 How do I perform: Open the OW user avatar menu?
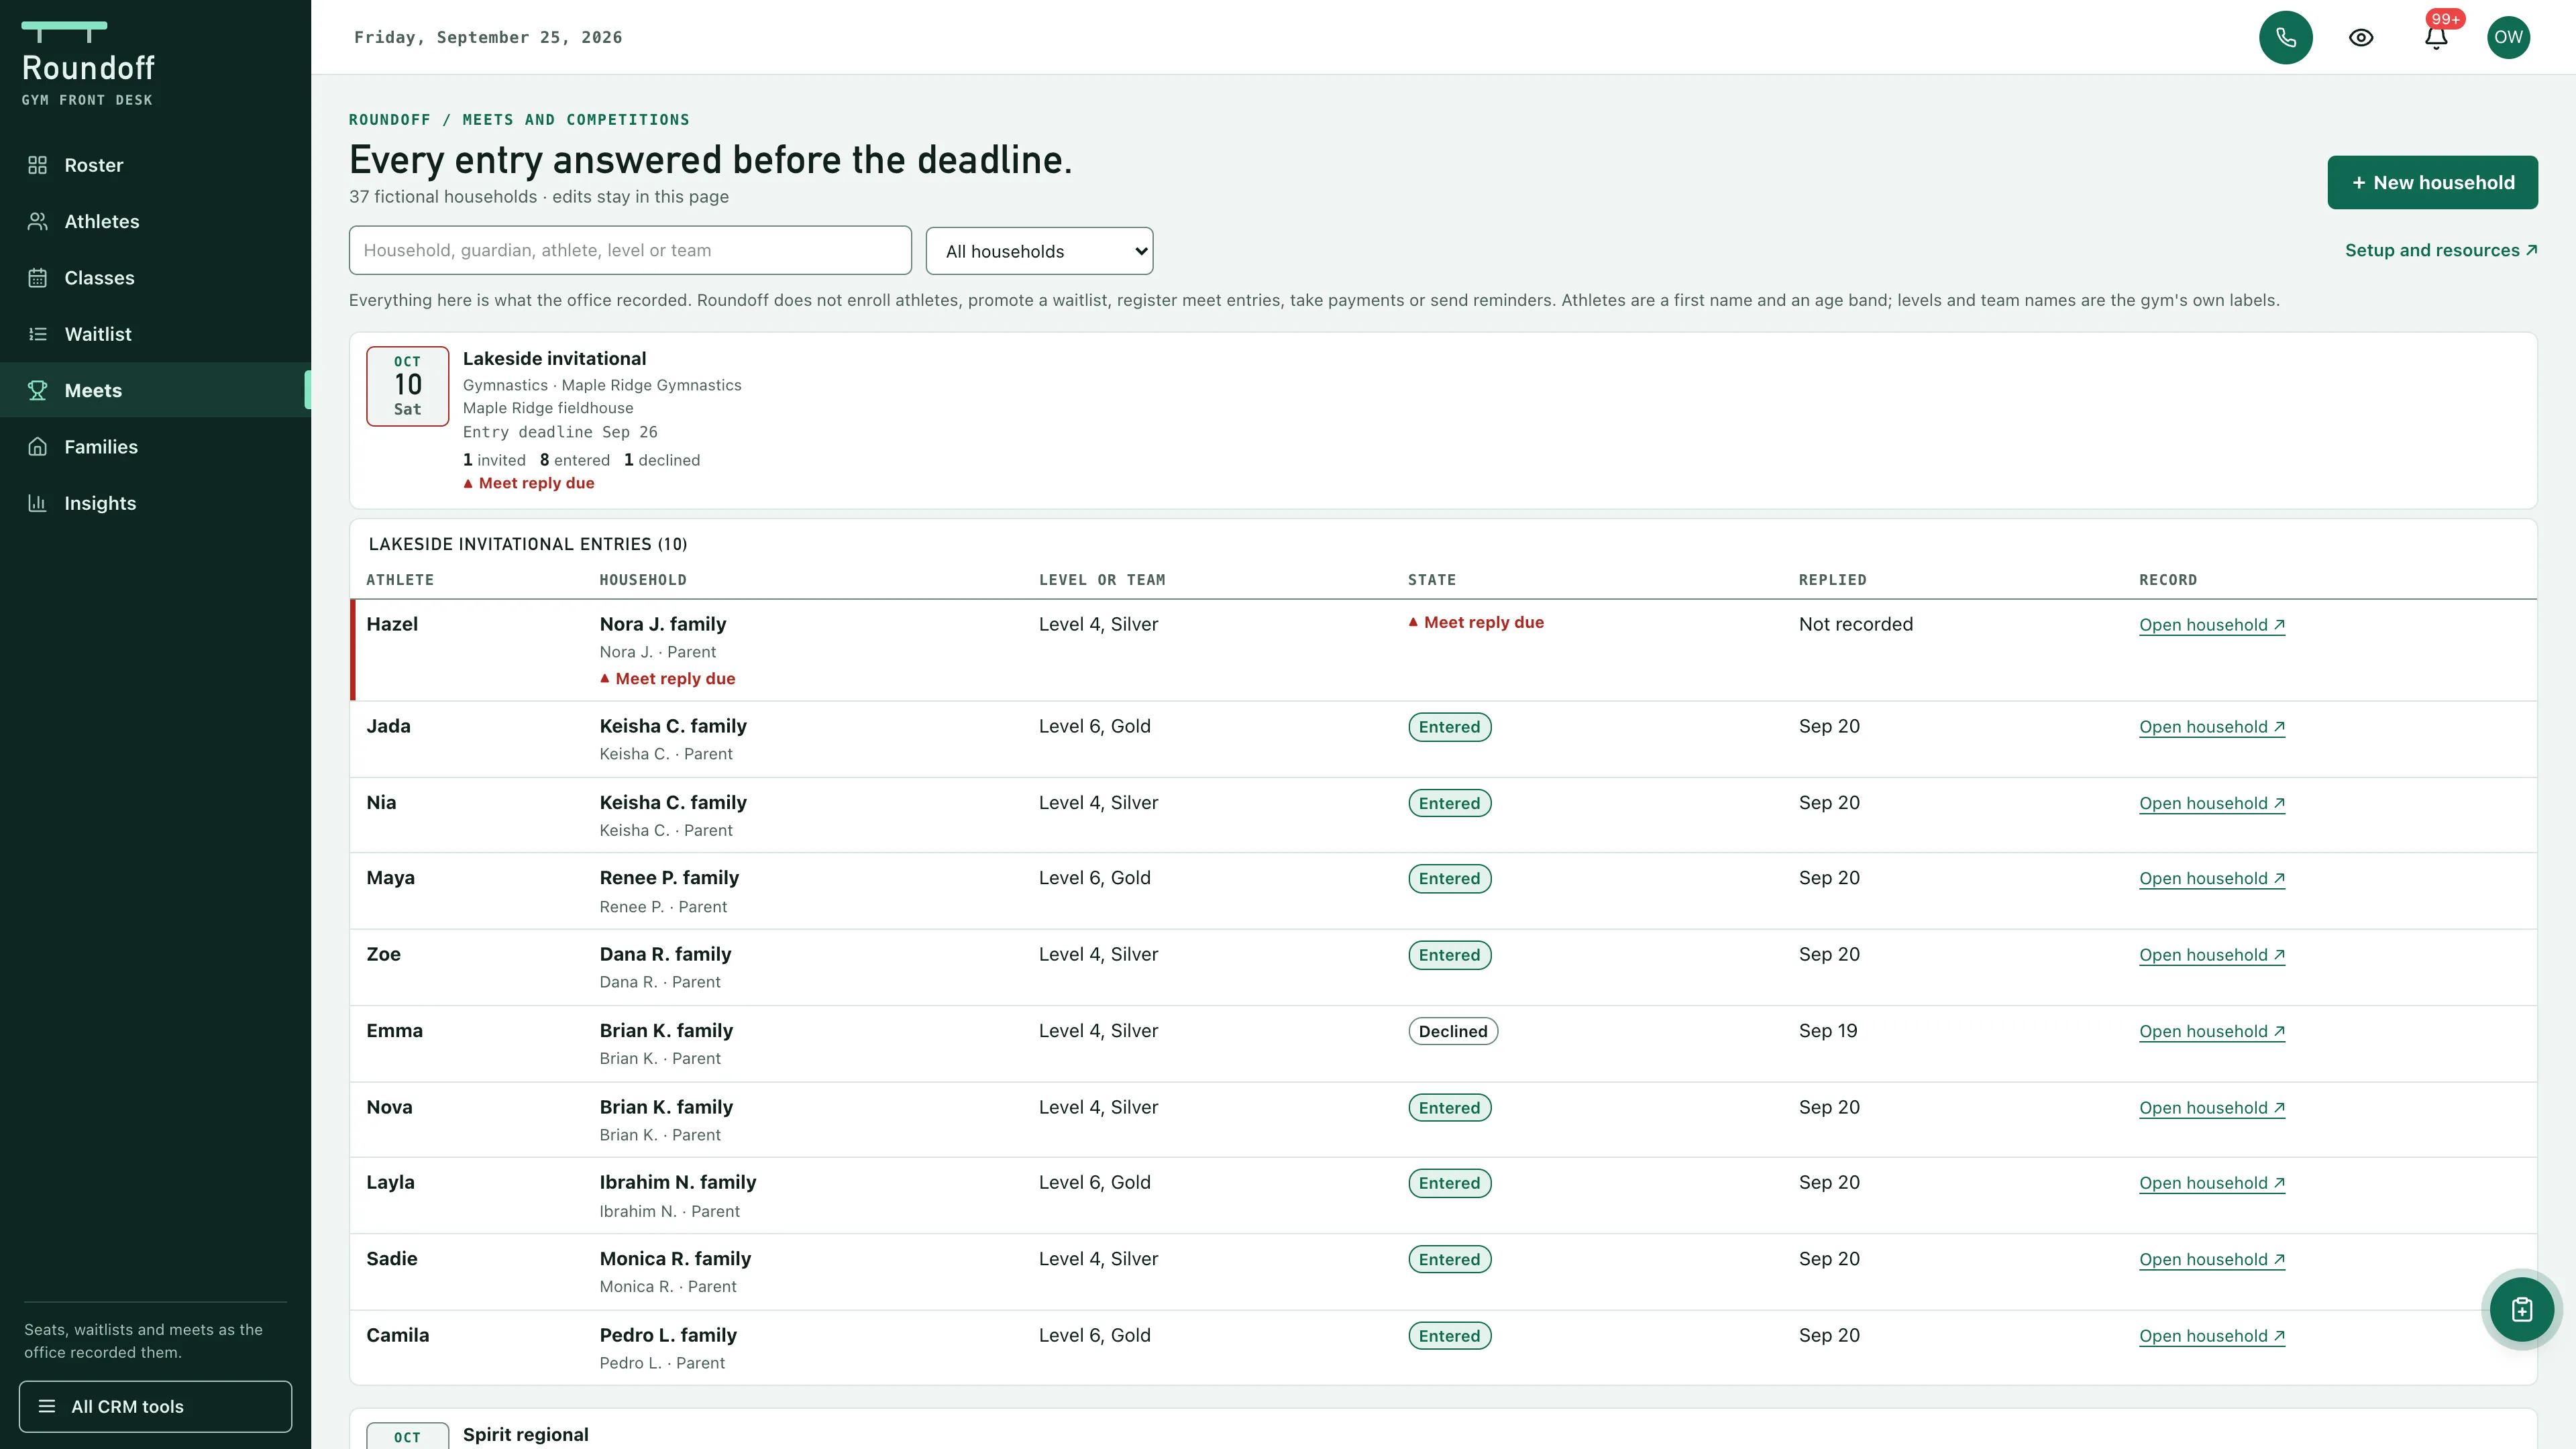2508,37
